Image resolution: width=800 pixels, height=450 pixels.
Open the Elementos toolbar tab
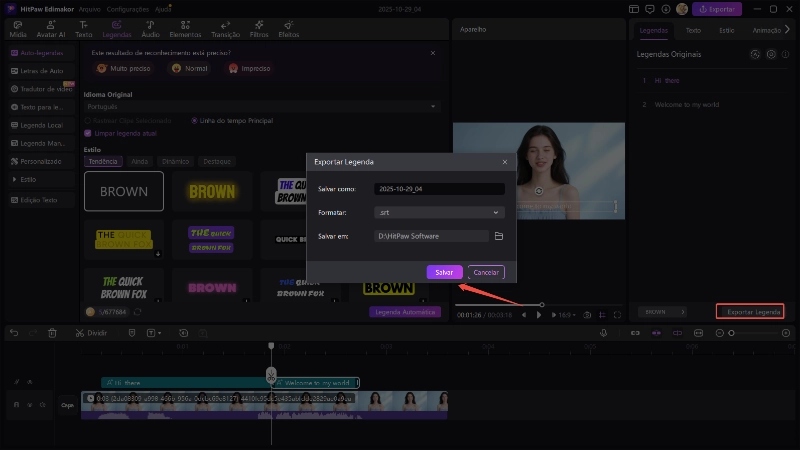(184, 27)
